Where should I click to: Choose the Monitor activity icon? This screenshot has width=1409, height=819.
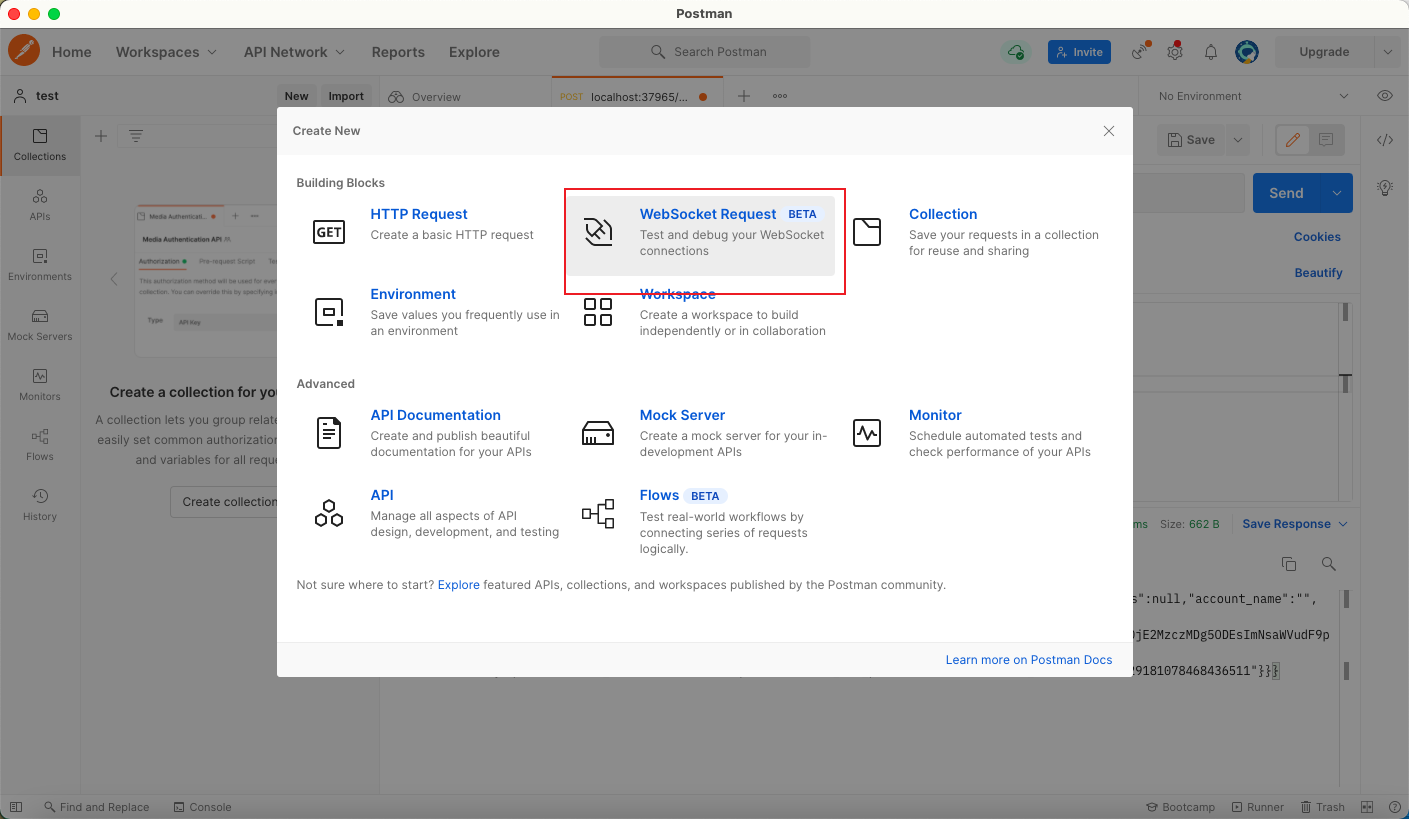pyautogui.click(x=867, y=433)
